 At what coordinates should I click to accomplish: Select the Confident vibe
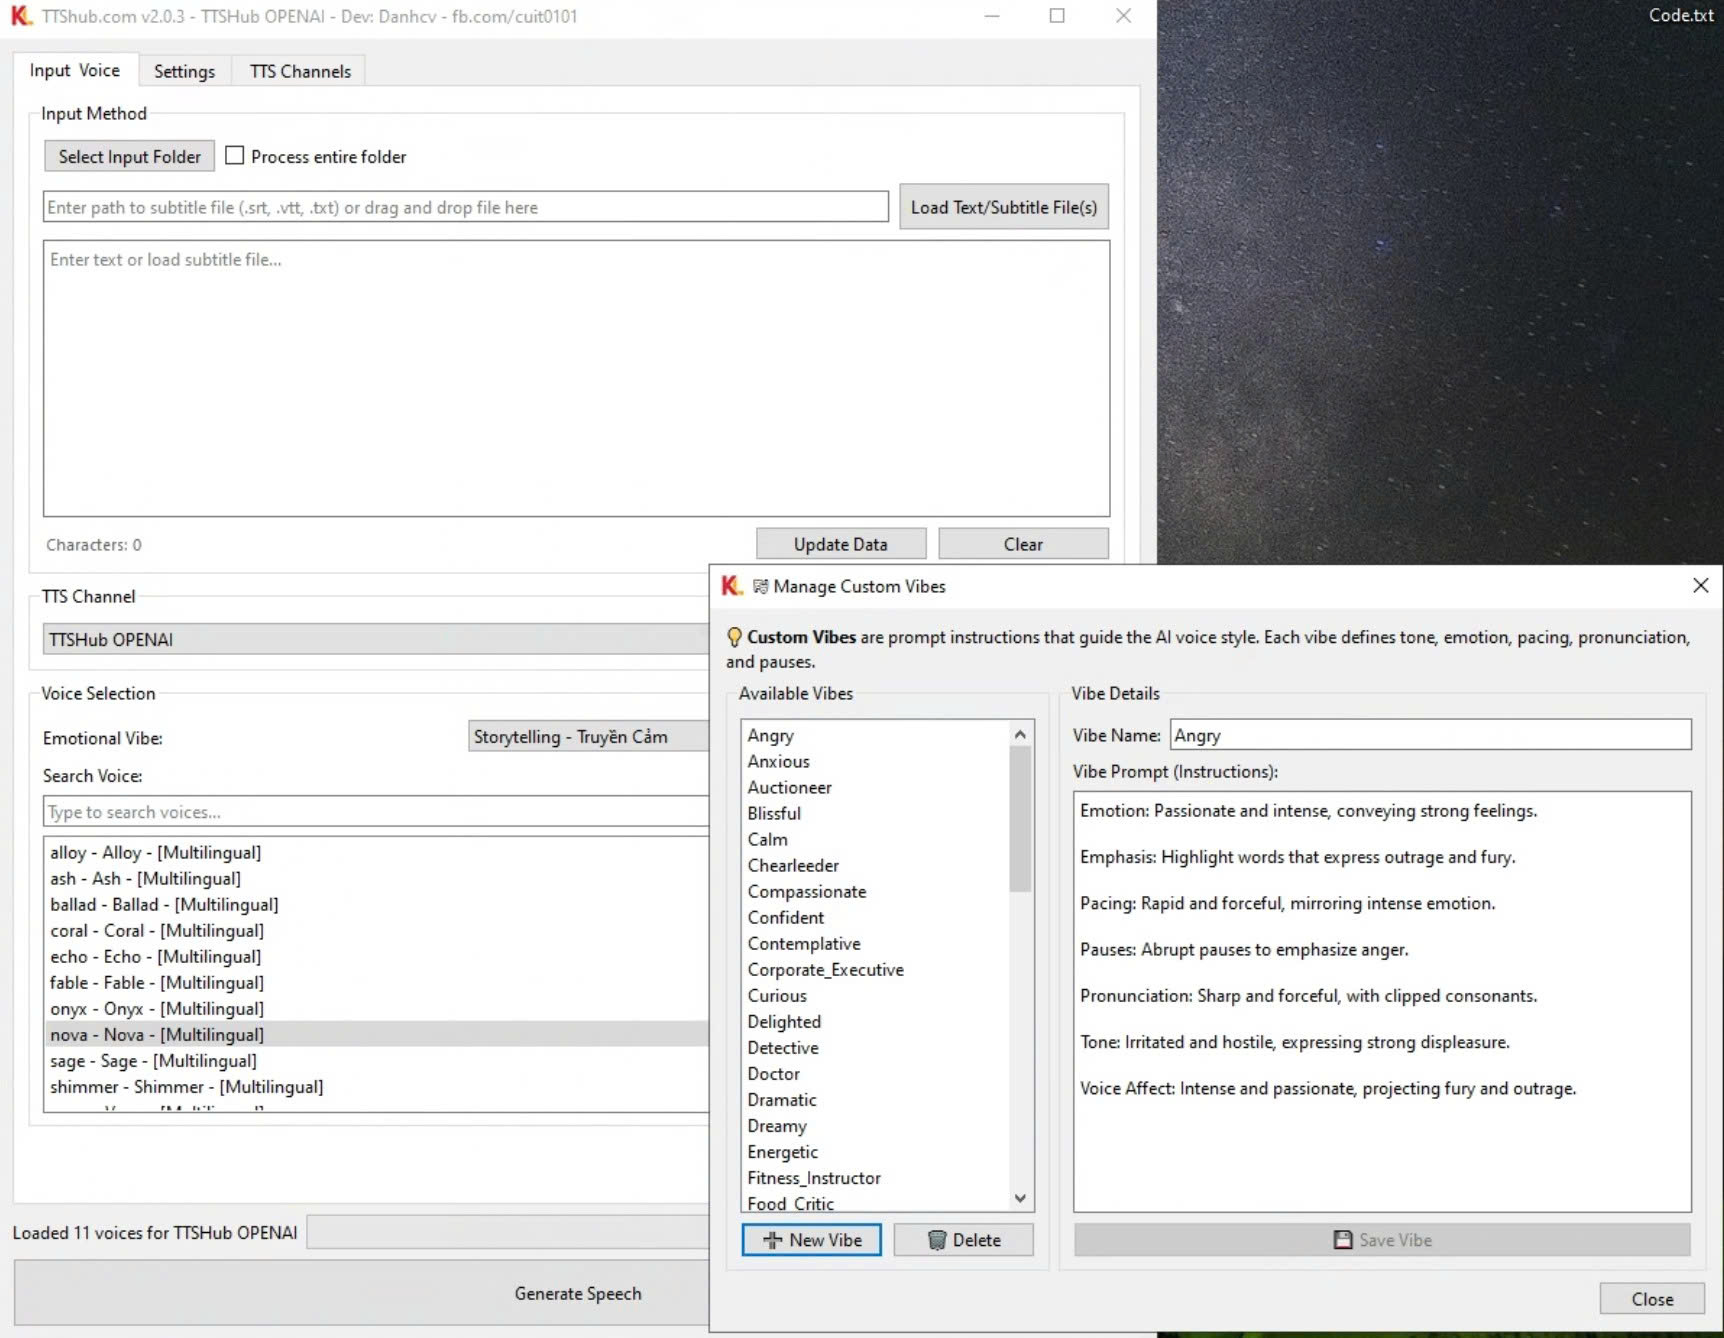point(876,917)
